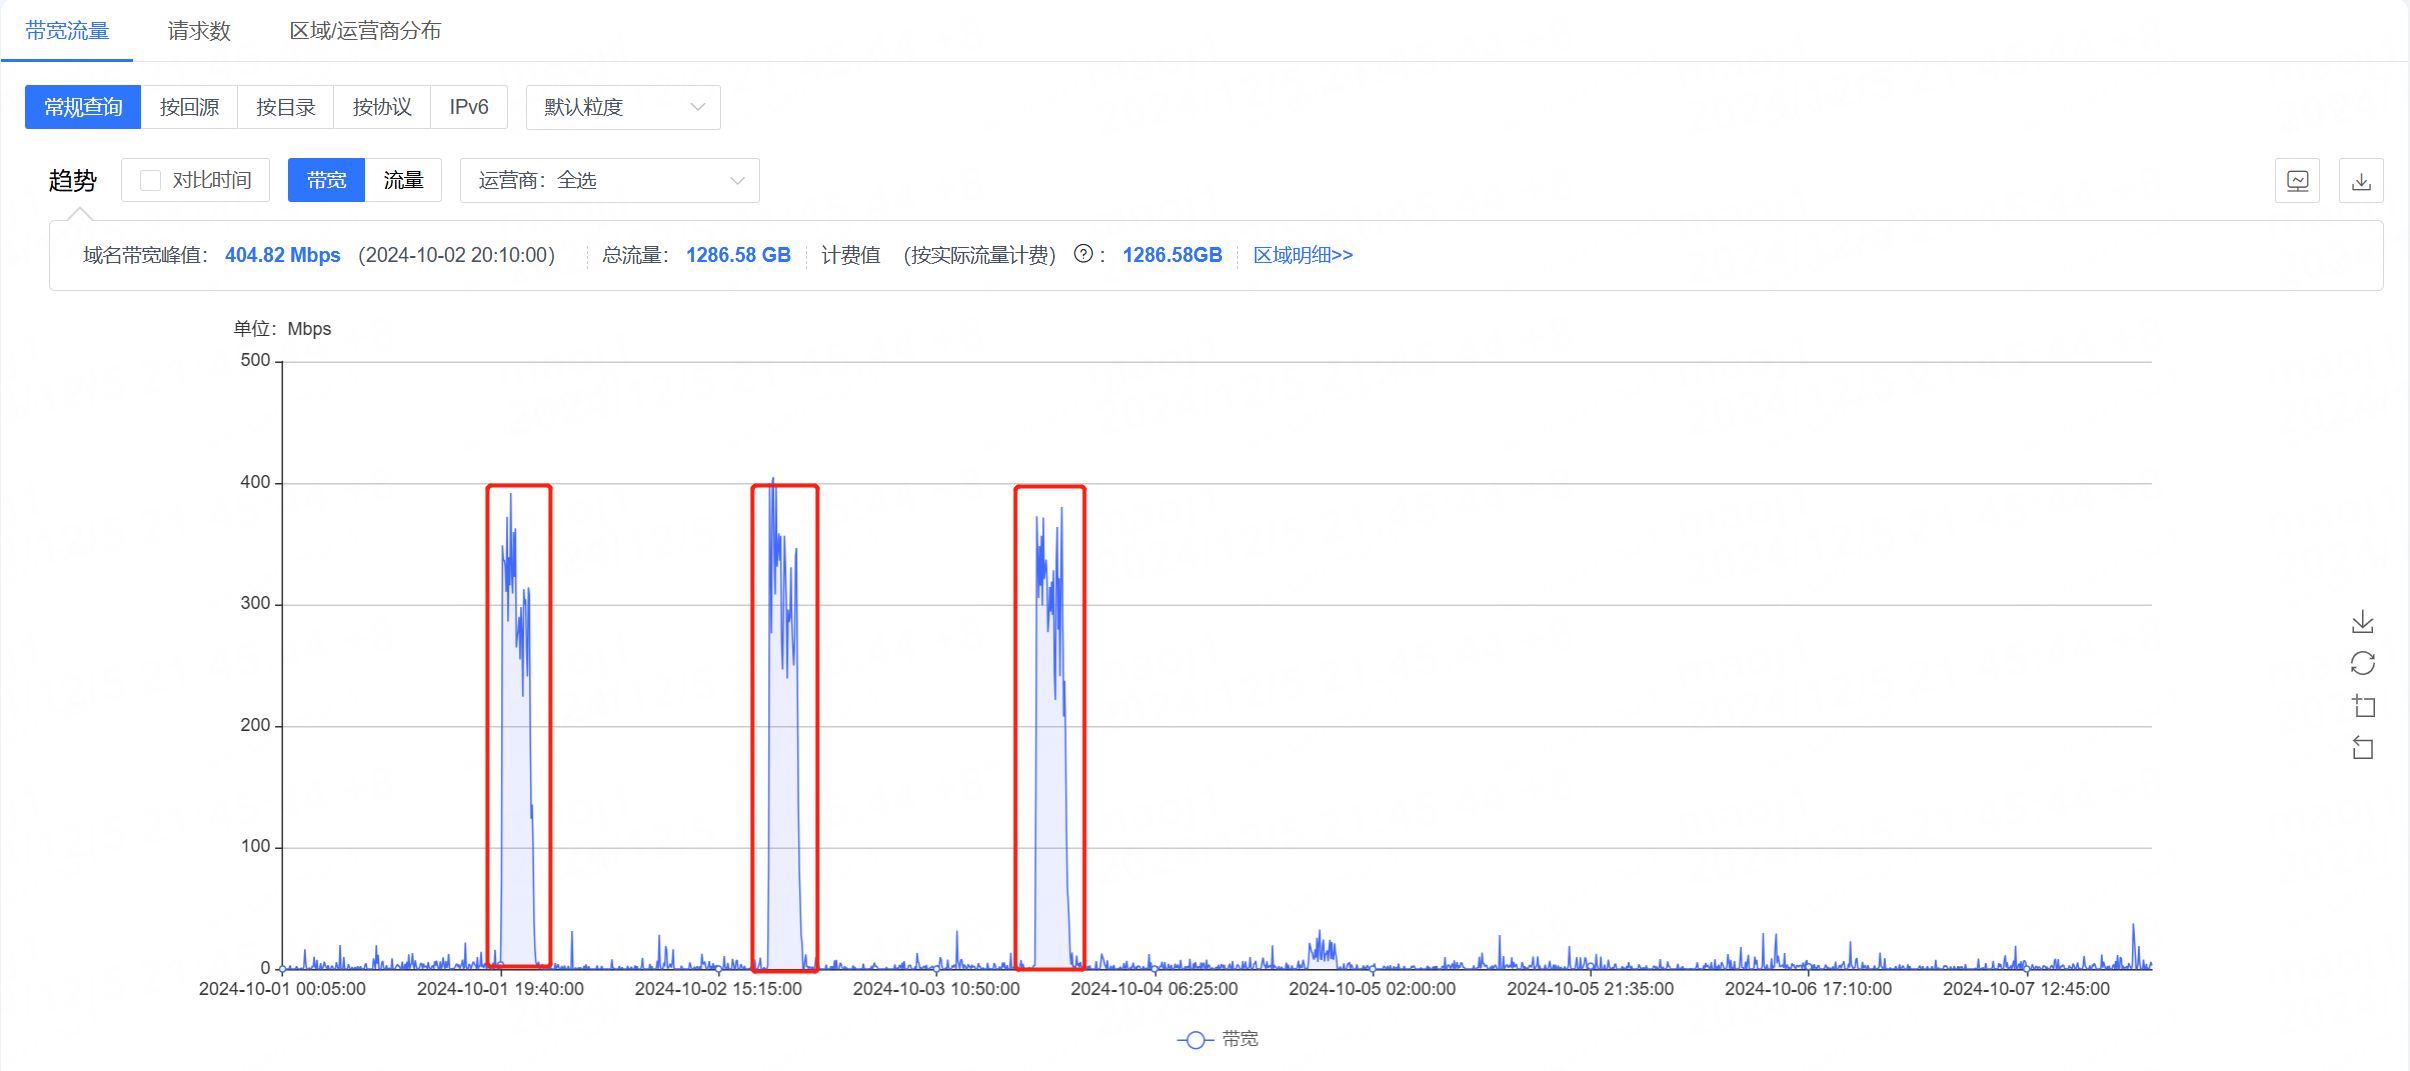This screenshot has width=2410, height=1071.
Task: Click the chart restore refresh icon
Action: (2362, 664)
